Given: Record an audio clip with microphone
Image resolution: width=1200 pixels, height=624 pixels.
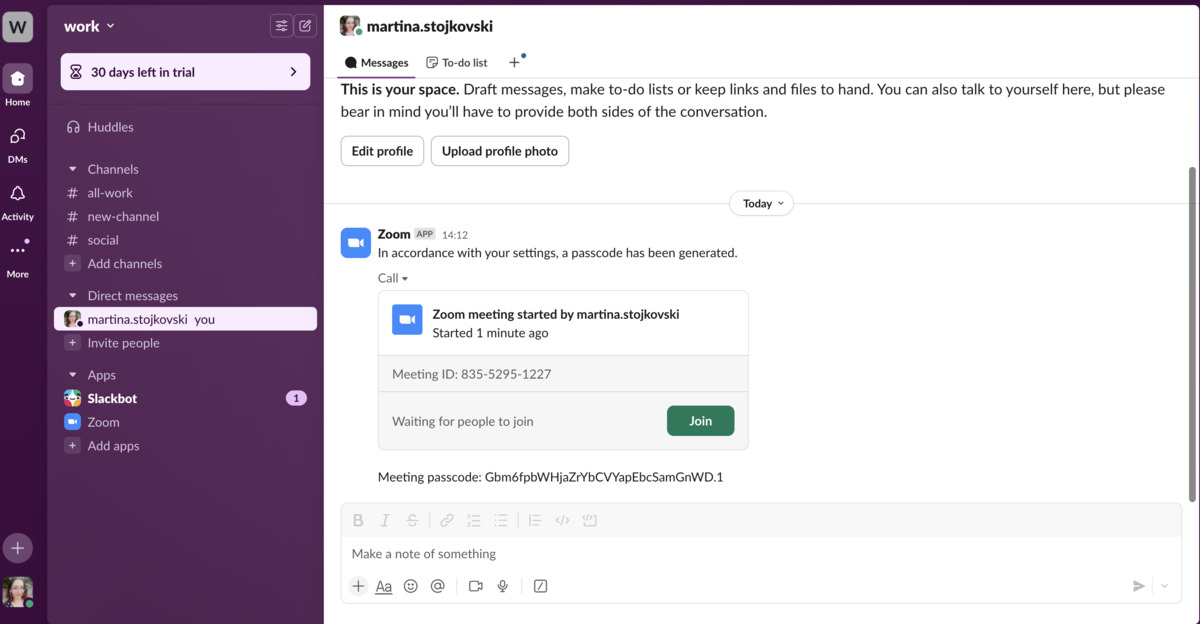Looking at the screenshot, I should click(x=503, y=586).
